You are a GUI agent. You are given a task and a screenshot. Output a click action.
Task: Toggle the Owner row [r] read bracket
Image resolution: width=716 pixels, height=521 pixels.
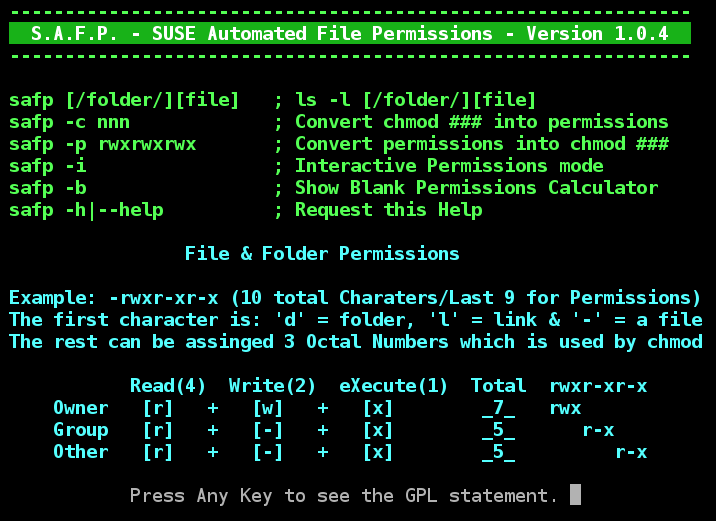point(158,408)
